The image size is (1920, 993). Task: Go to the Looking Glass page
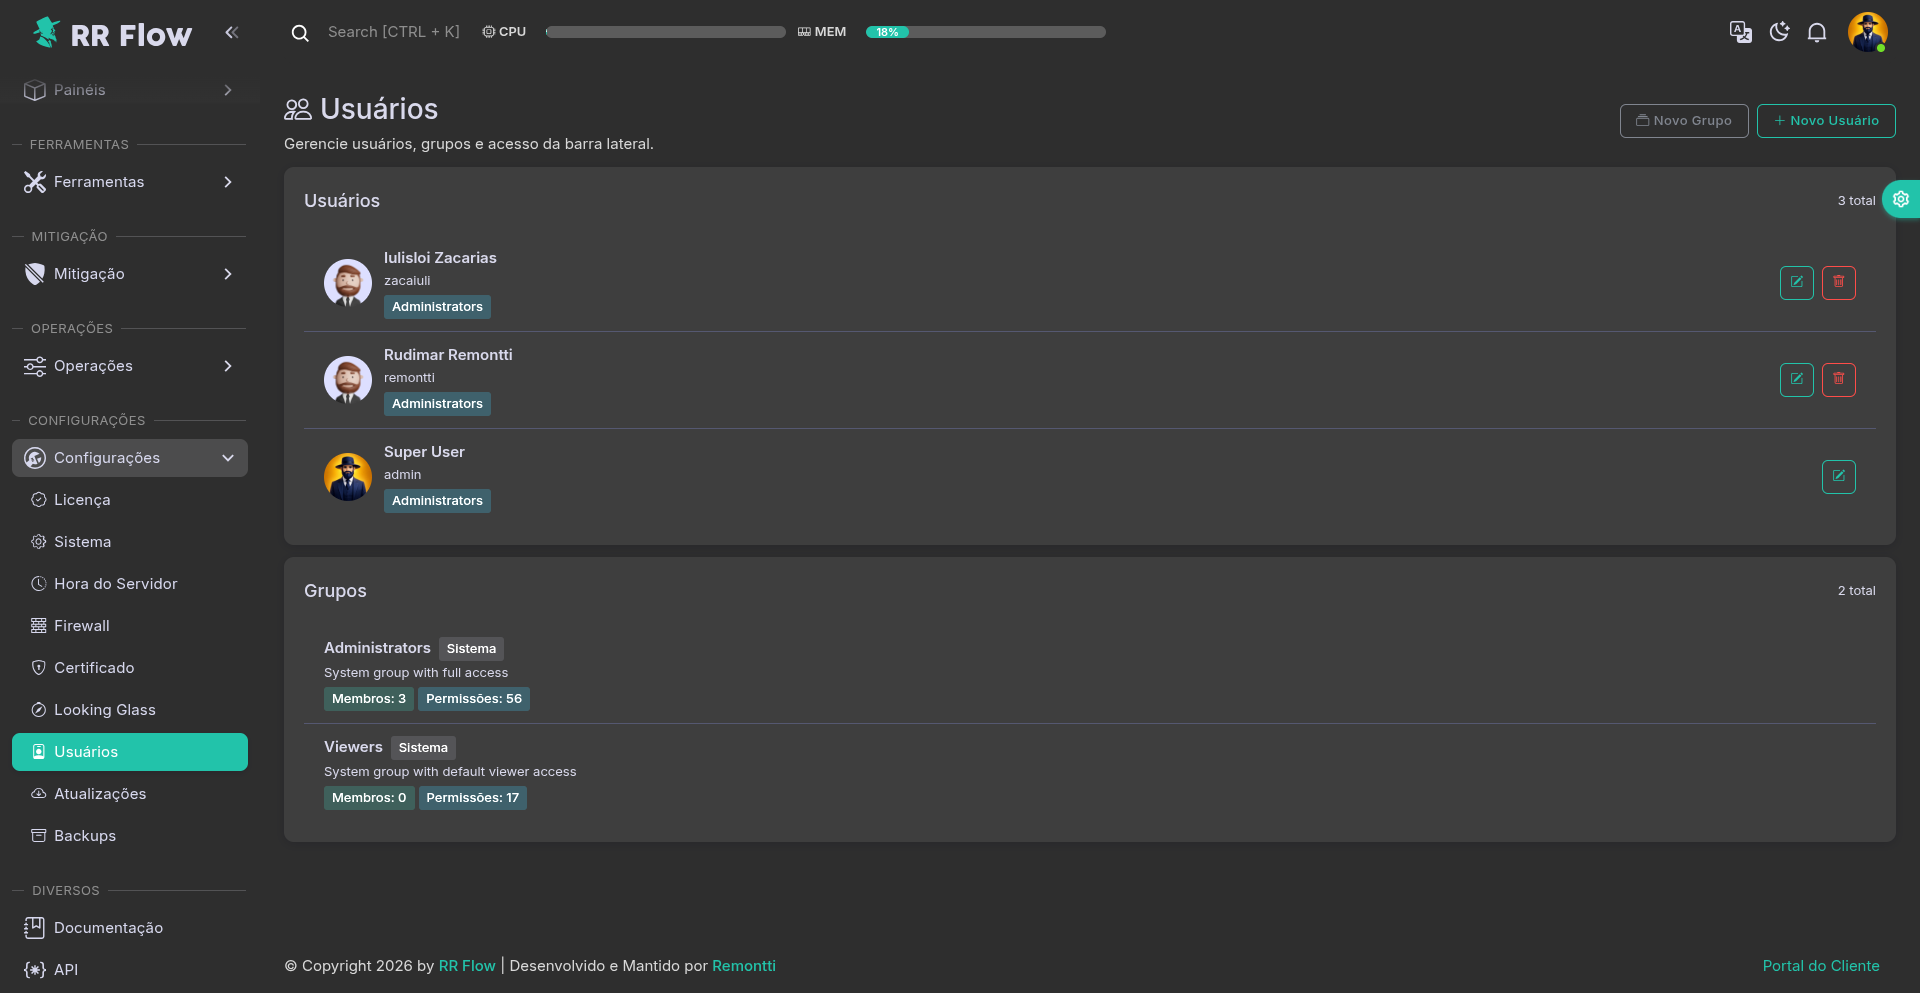104,710
